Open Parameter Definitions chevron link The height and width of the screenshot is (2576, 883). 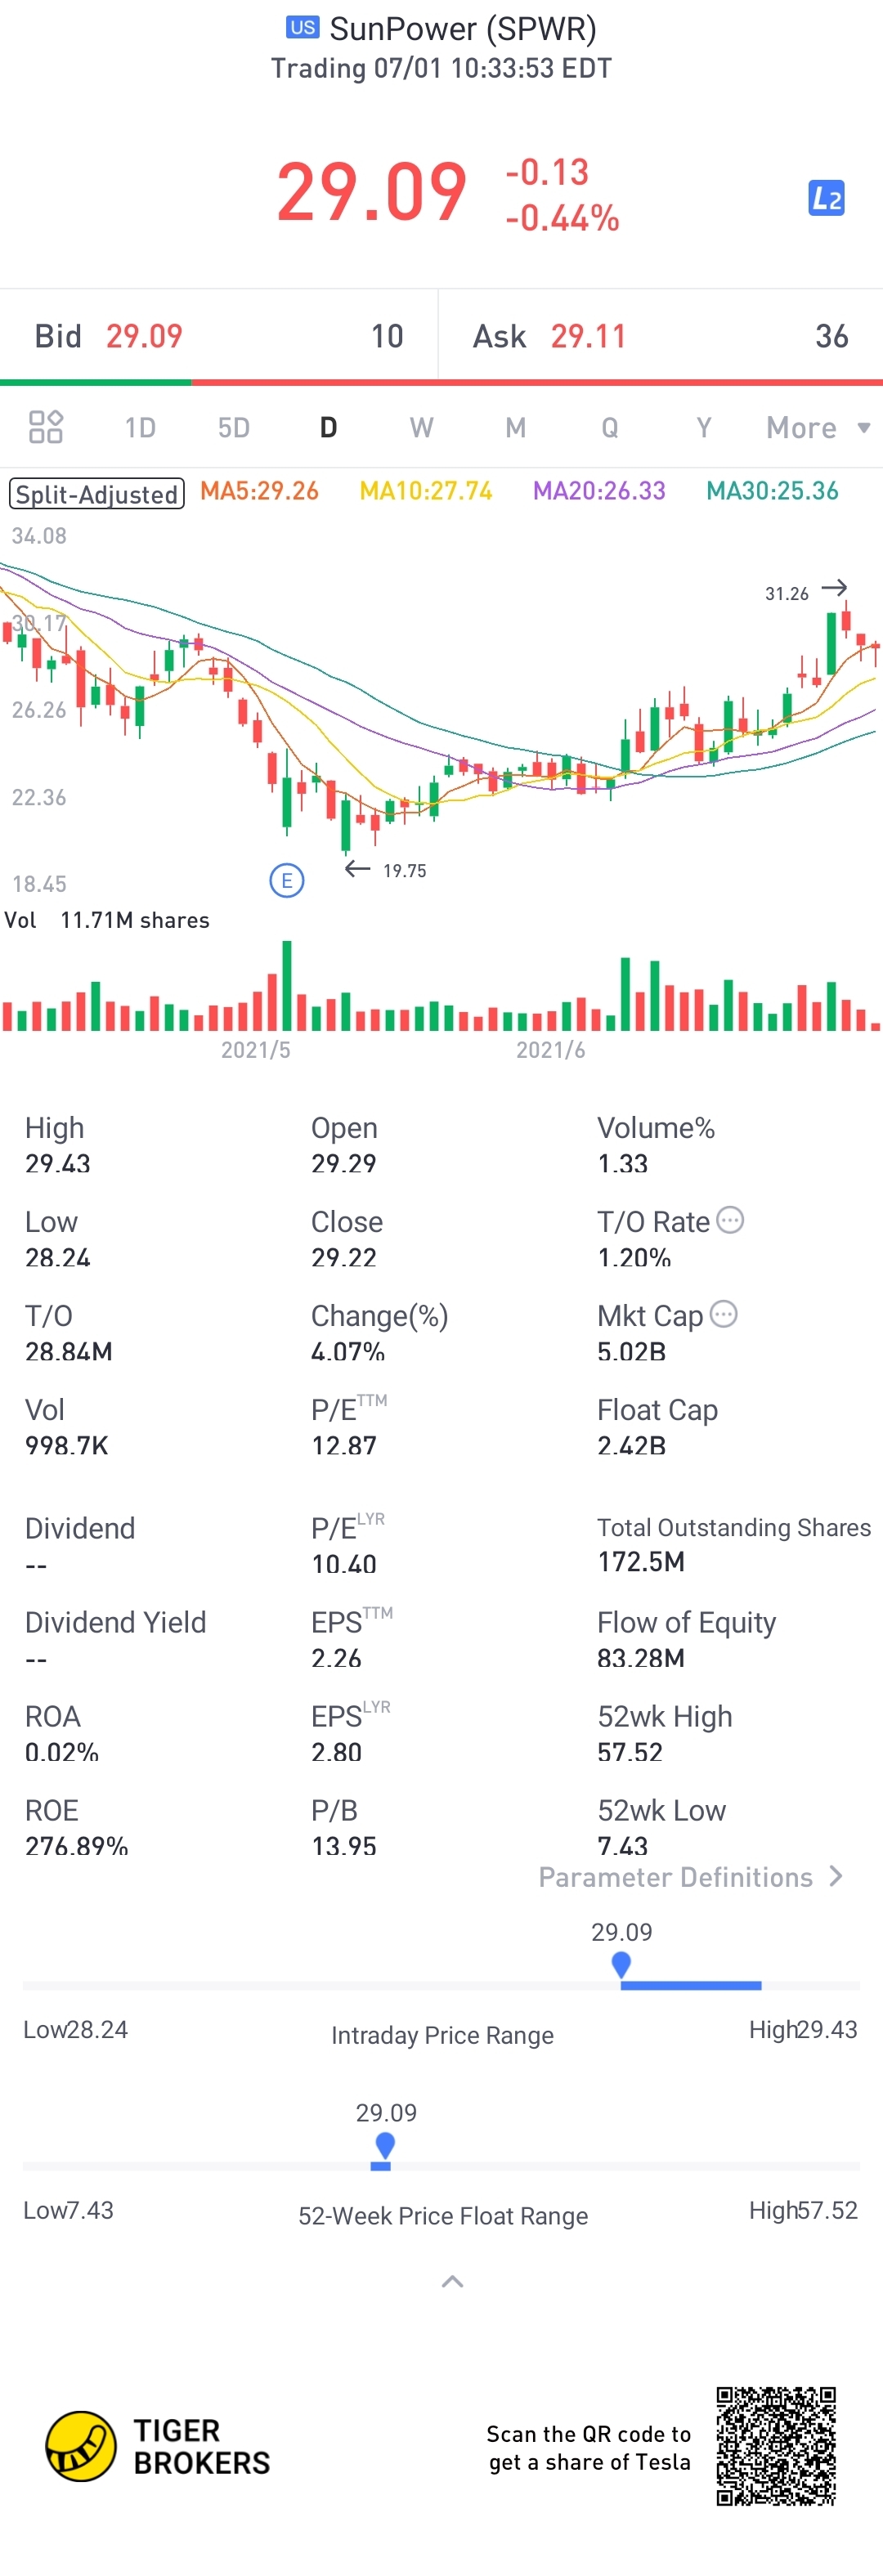pos(691,1877)
